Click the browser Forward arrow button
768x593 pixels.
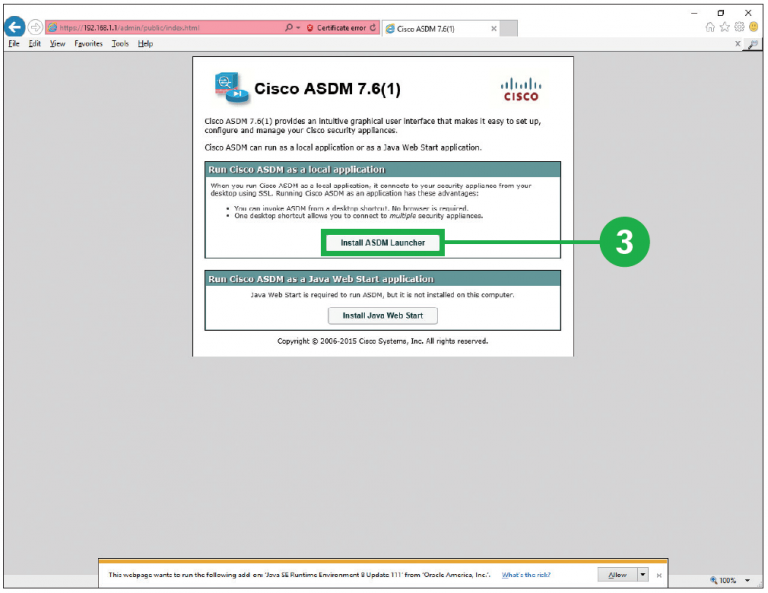click(35, 27)
